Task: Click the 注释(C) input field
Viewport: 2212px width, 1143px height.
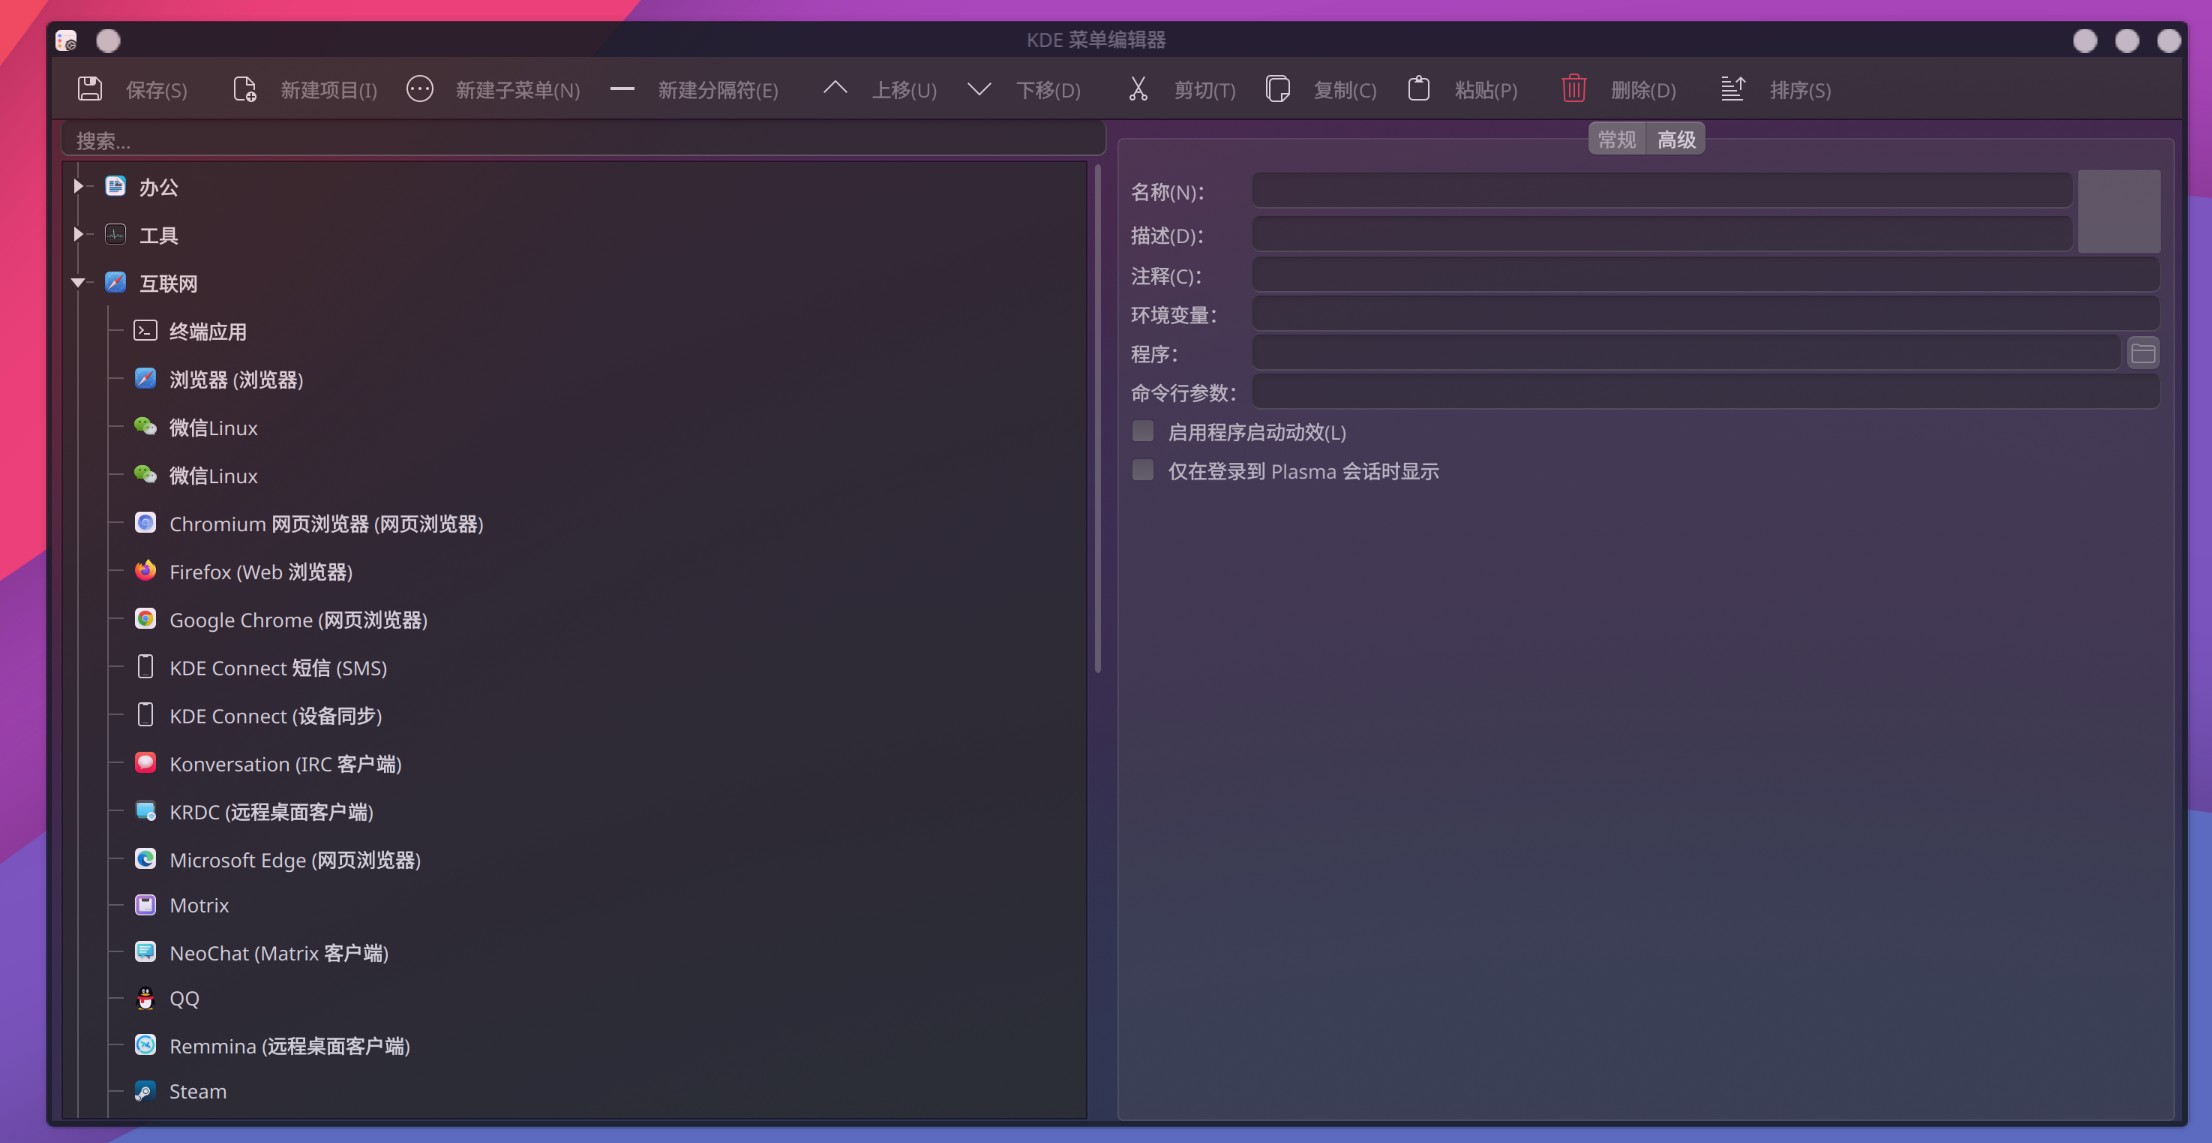Action: 1706,275
